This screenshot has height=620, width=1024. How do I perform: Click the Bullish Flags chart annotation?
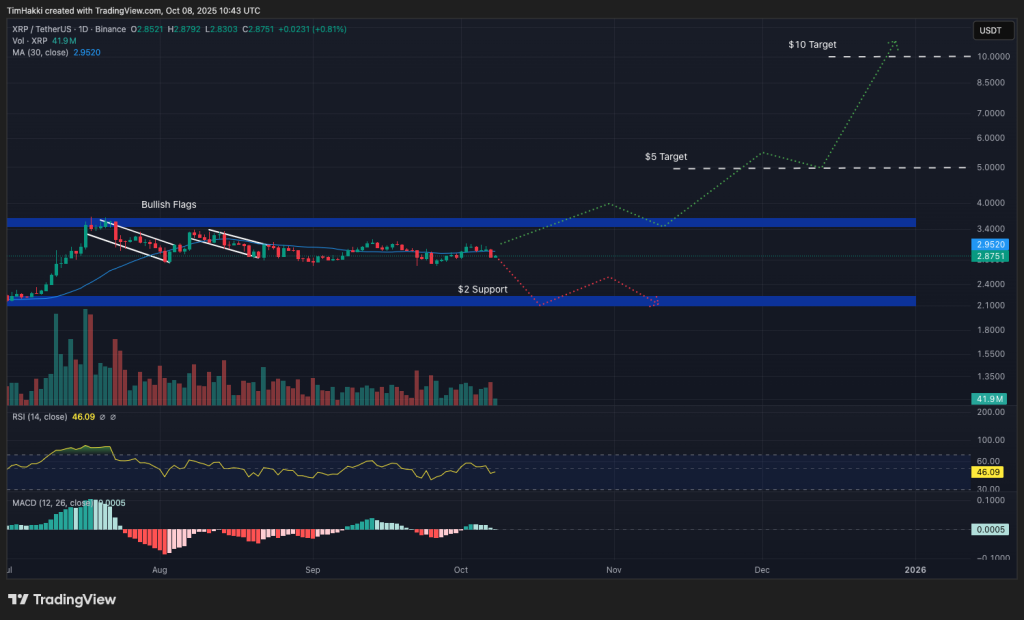pyautogui.click(x=168, y=204)
